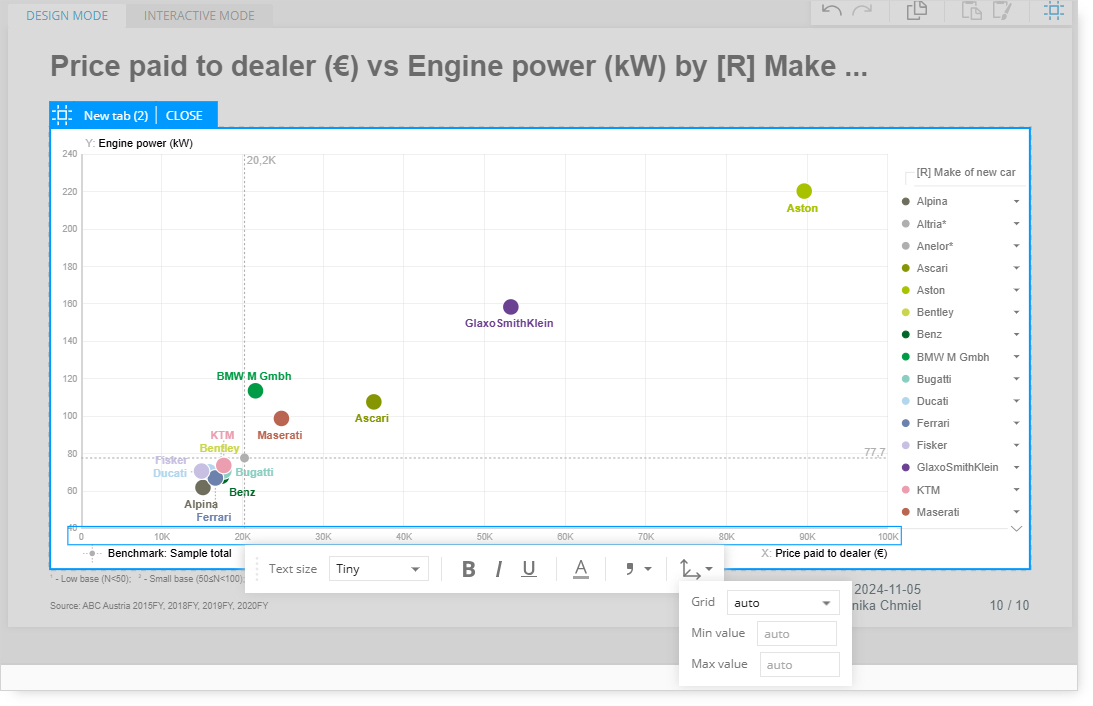
Task: Click the Benchmark: Sample total label
Action: (169, 553)
